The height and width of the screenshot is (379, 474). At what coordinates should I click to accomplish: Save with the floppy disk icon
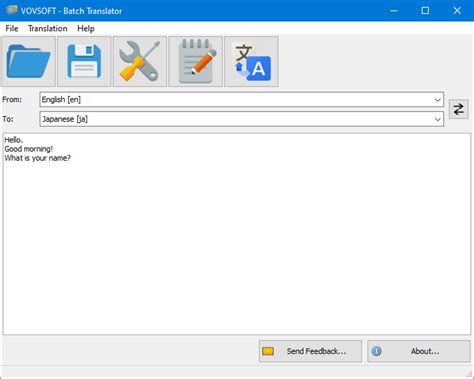click(84, 62)
